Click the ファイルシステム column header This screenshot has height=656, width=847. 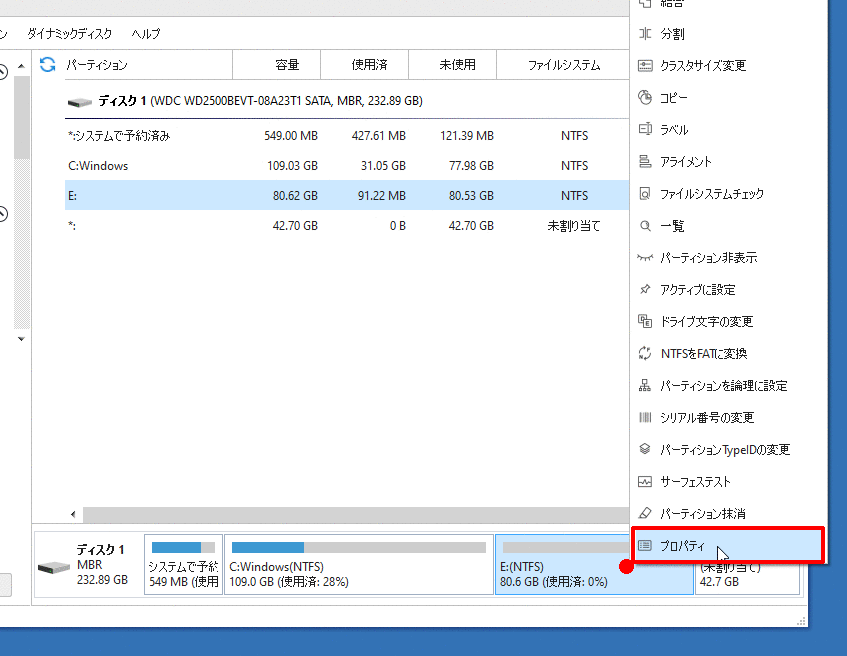pyautogui.click(x=564, y=65)
